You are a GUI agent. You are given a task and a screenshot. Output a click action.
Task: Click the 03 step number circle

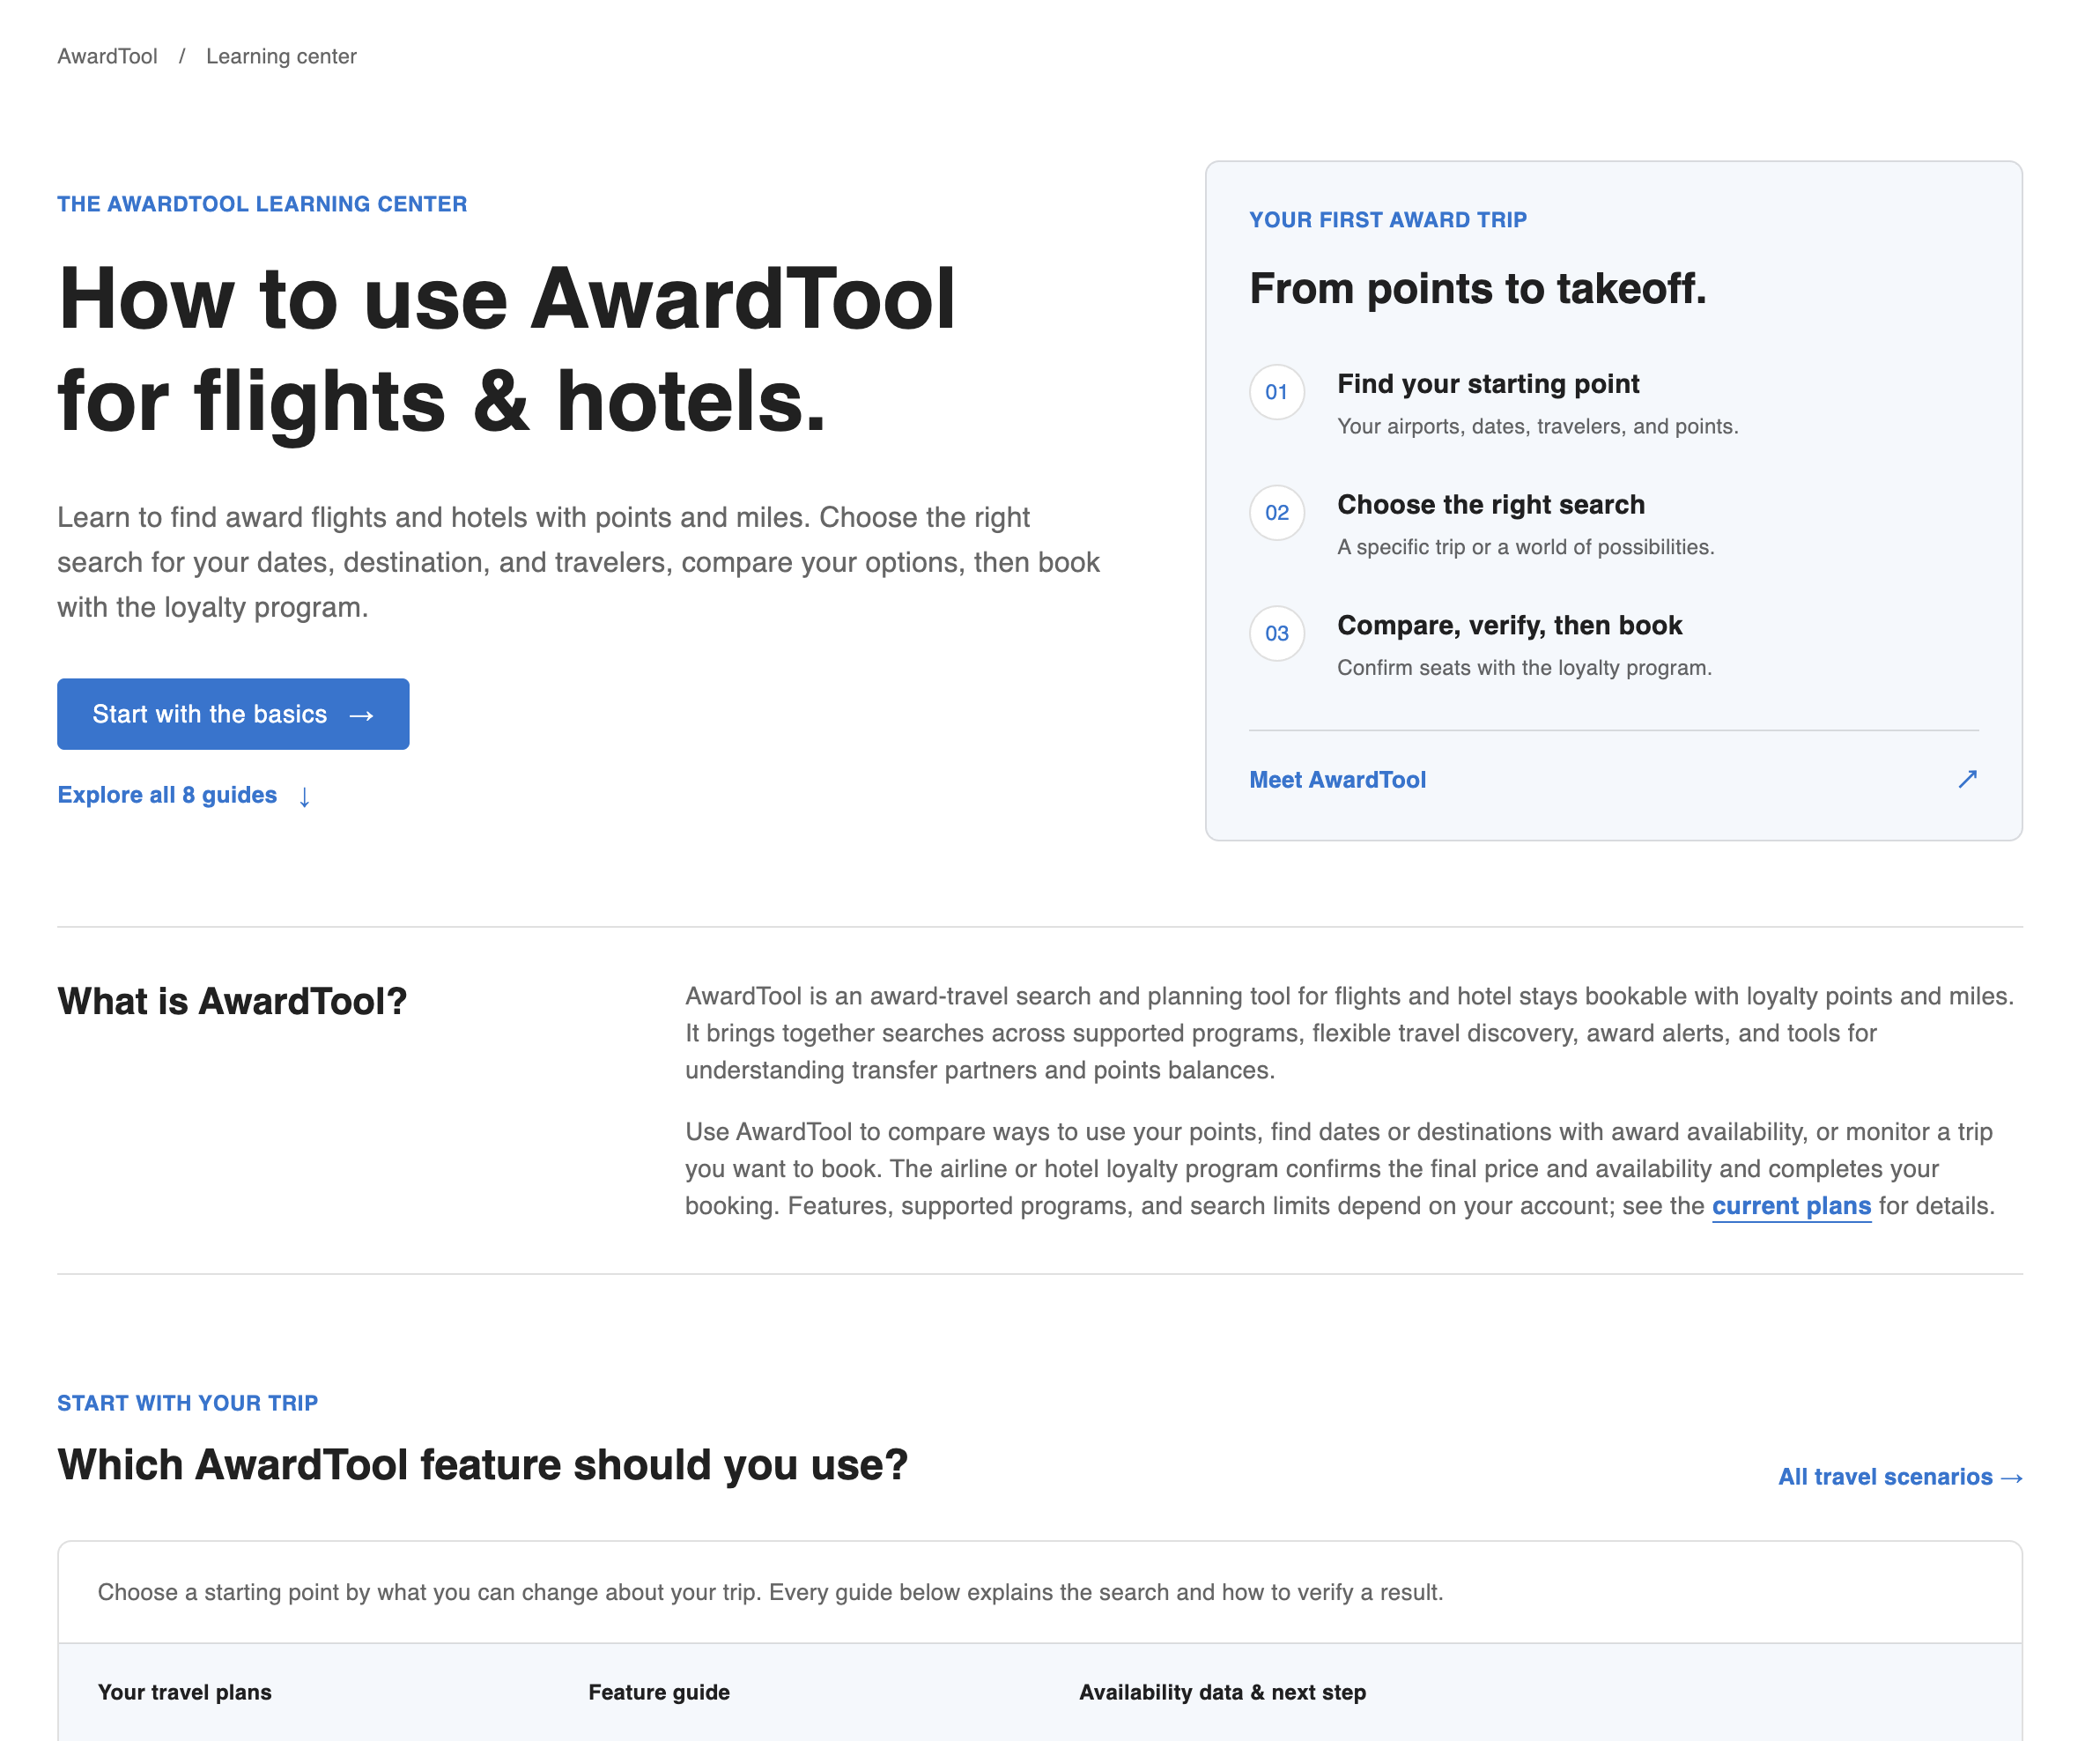1277,633
